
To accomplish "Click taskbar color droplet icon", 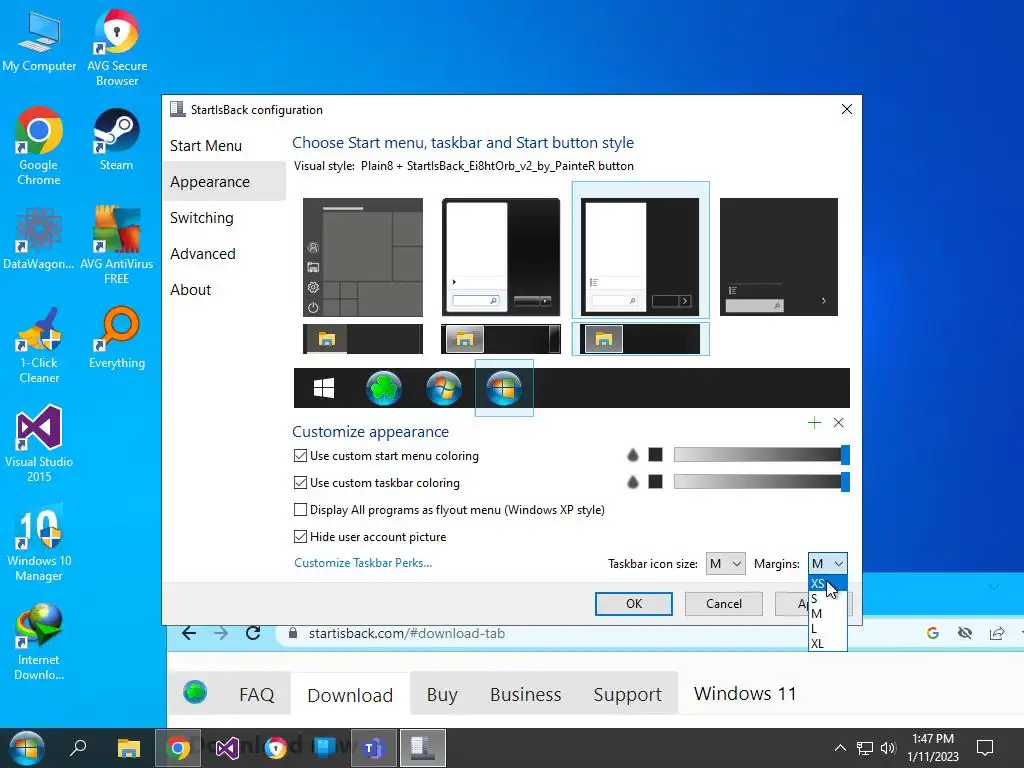I will [x=632, y=482].
